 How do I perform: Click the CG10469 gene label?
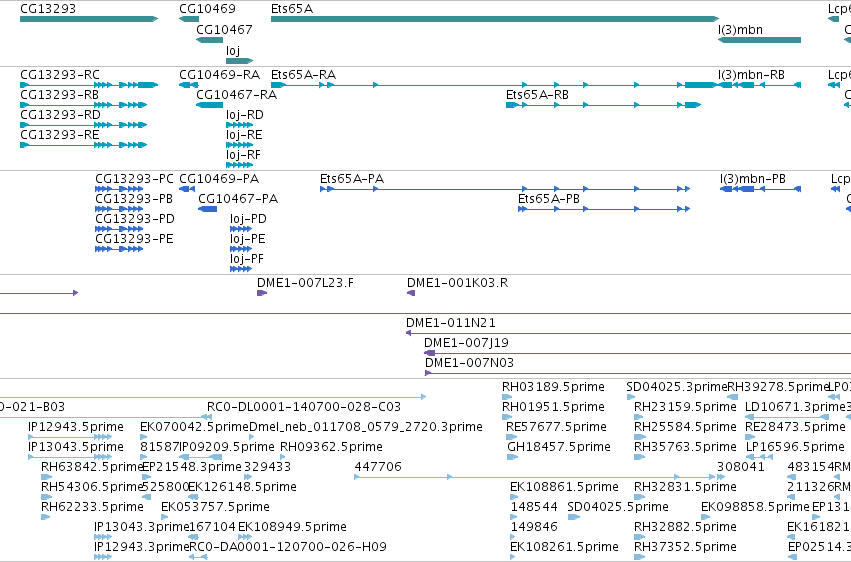(x=207, y=9)
